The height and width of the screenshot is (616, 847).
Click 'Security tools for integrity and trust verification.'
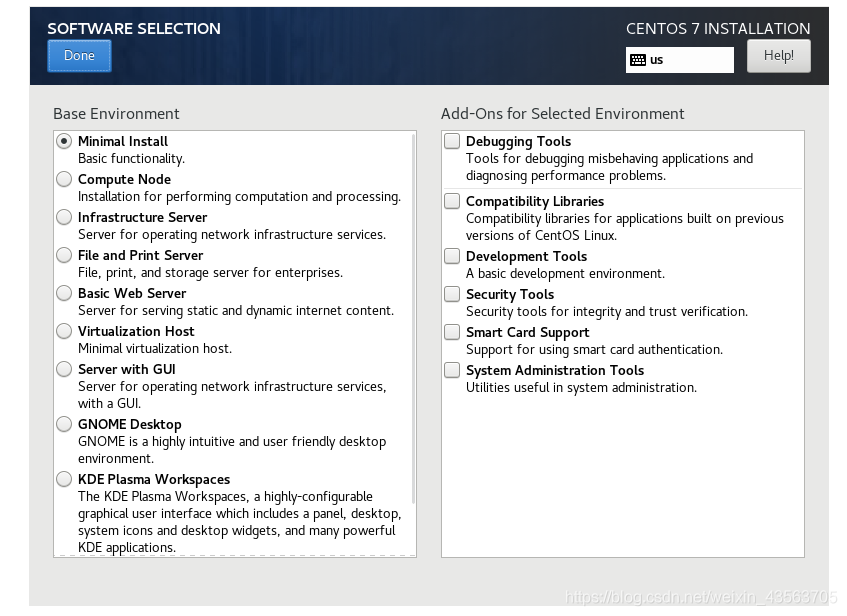pyautogui.click(x=607, y=312)
